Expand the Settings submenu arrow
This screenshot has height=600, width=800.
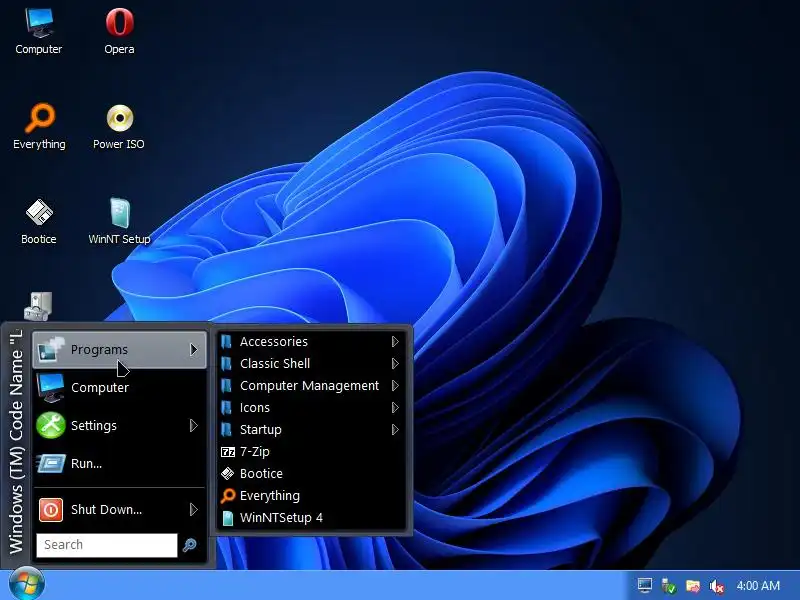[x=193, y=426]
